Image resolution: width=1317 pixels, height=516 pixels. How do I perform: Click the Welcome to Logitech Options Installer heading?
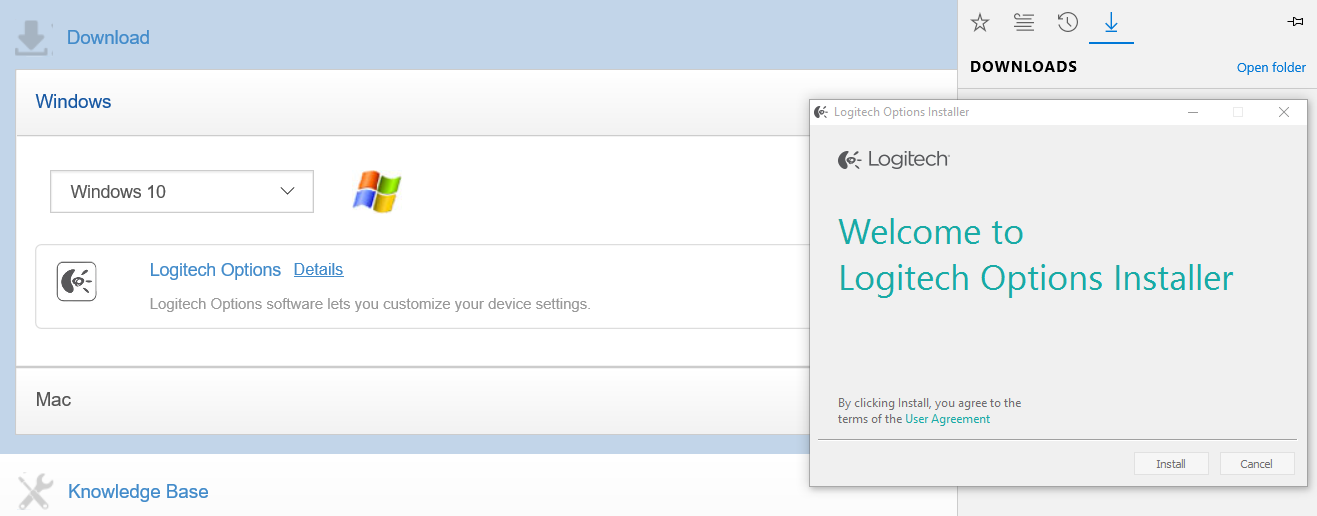point(1036,255)
